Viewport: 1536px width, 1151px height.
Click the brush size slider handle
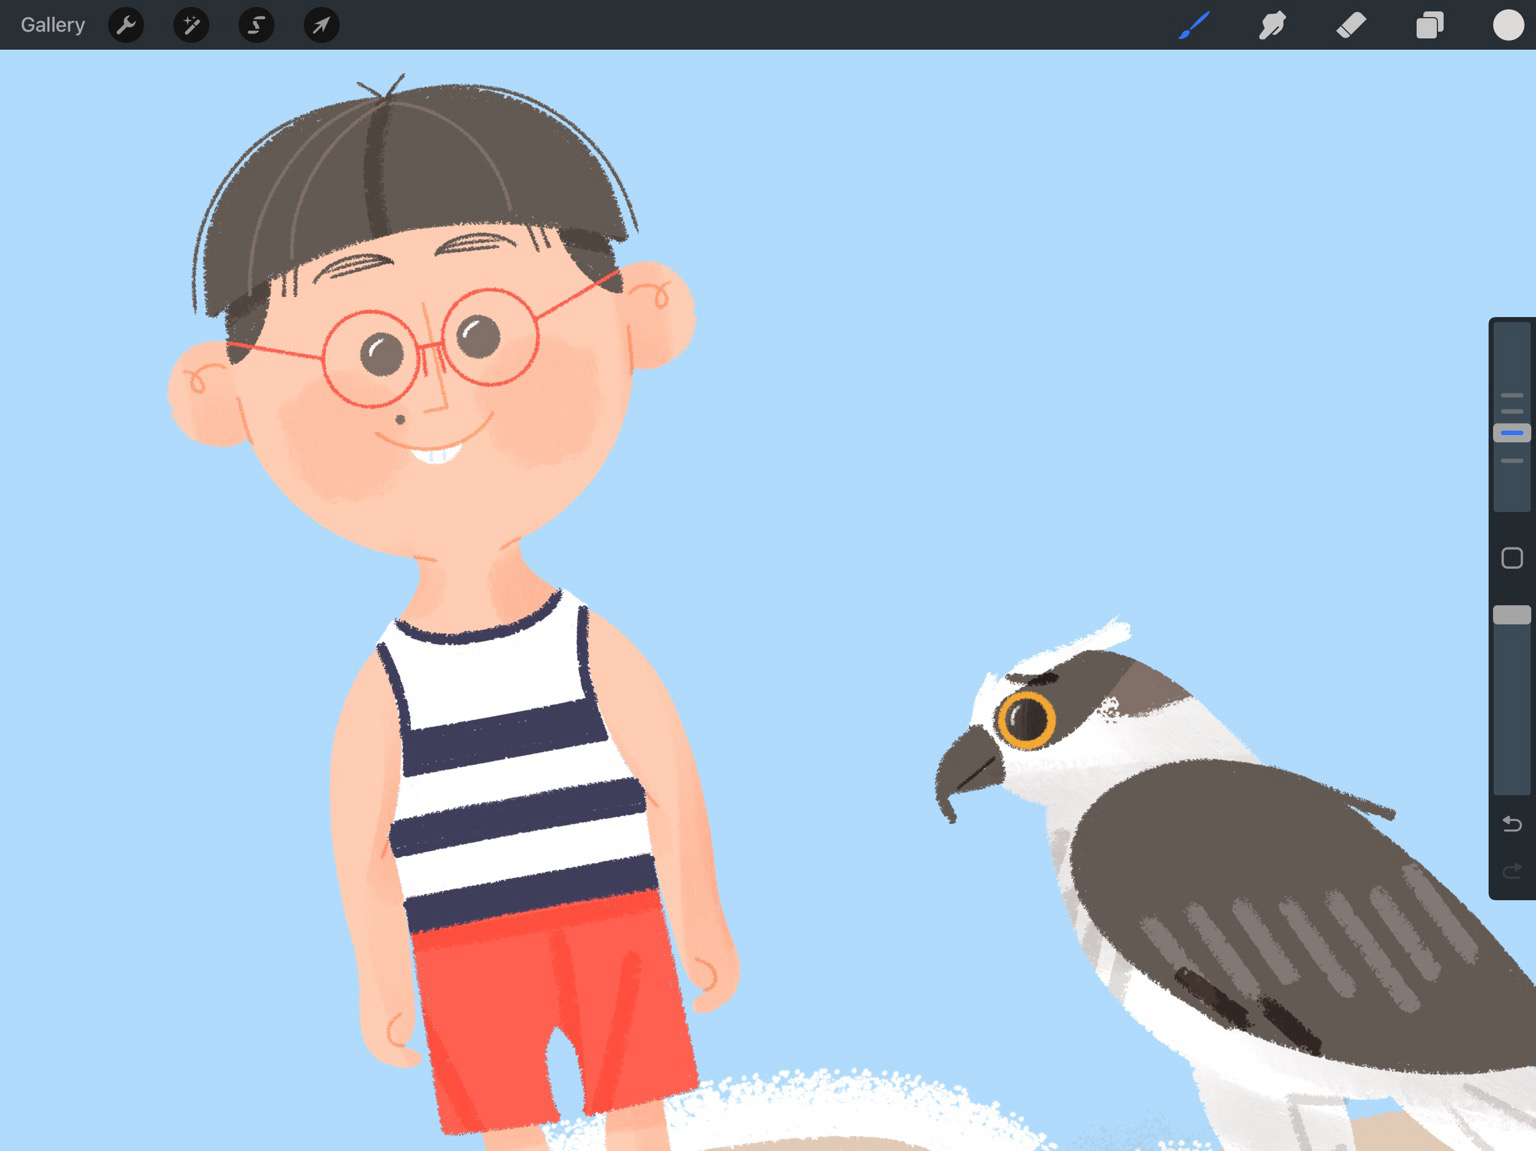[1512, 433]
